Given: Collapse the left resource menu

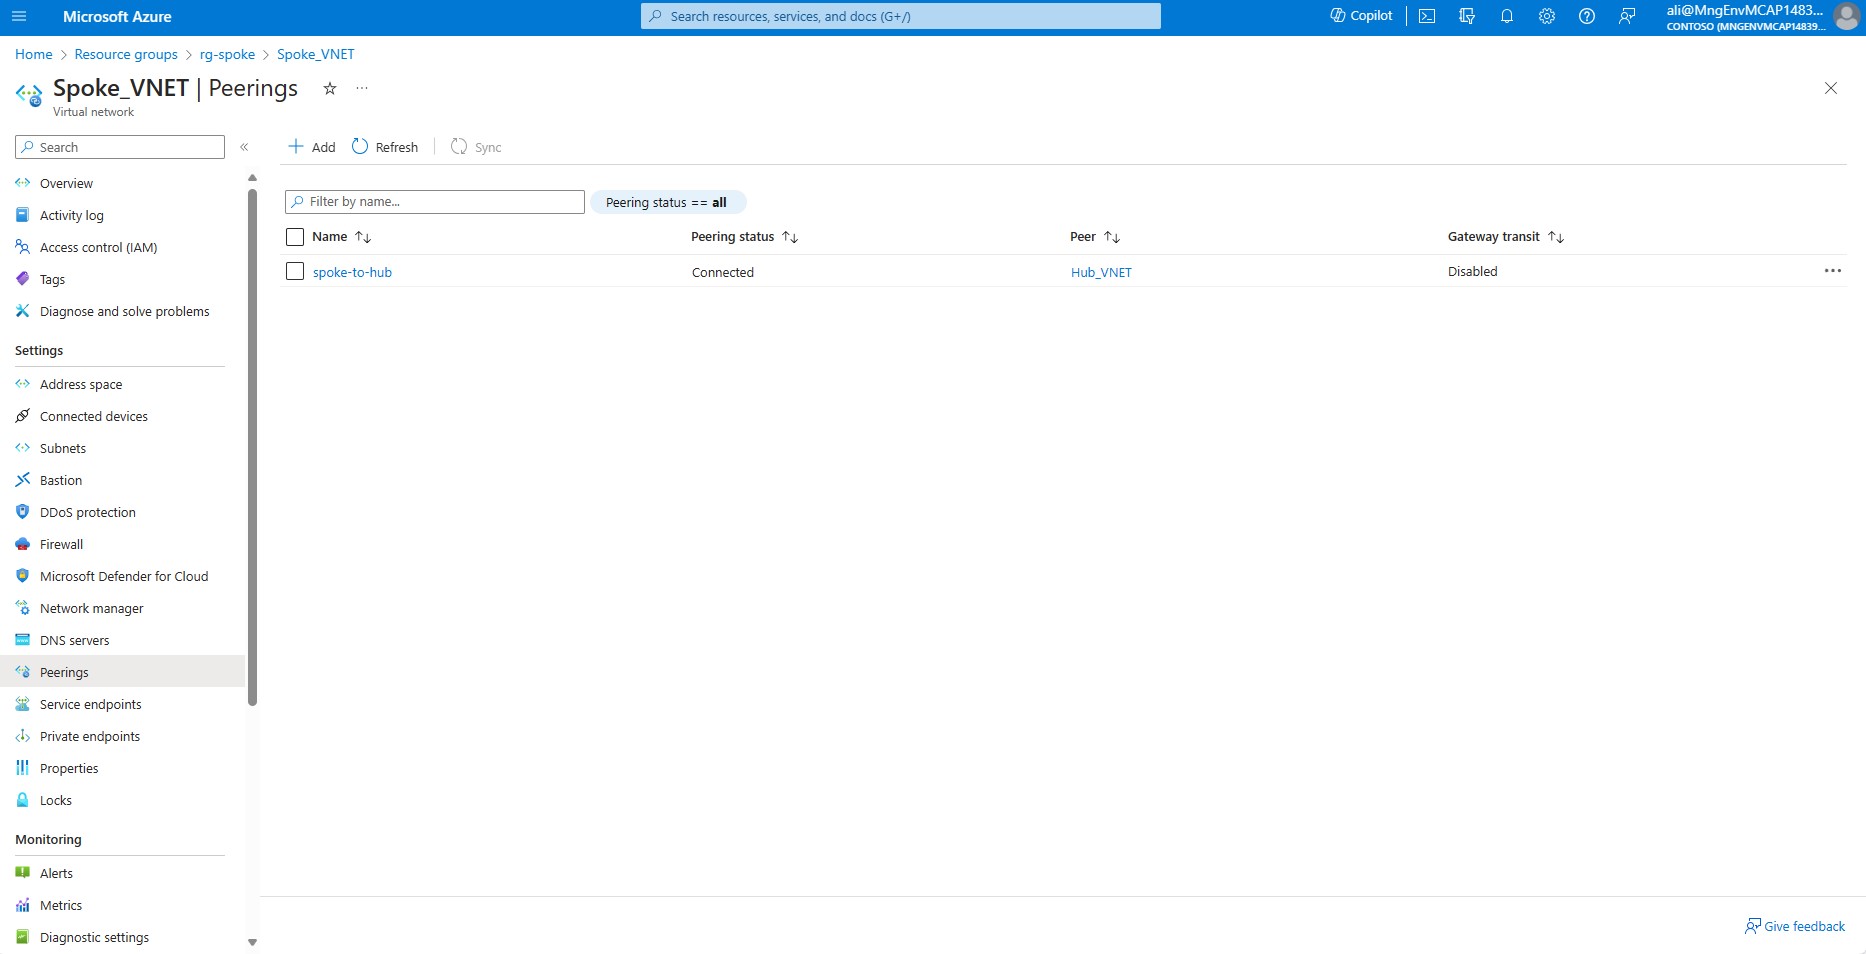Looking at the screenshot, I should point(244,147).
